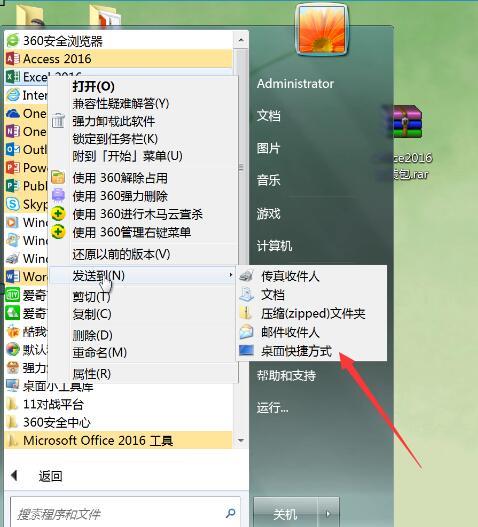478x527 pixels.
Task: Click the zipped folder icon
Action: [246, 313]
